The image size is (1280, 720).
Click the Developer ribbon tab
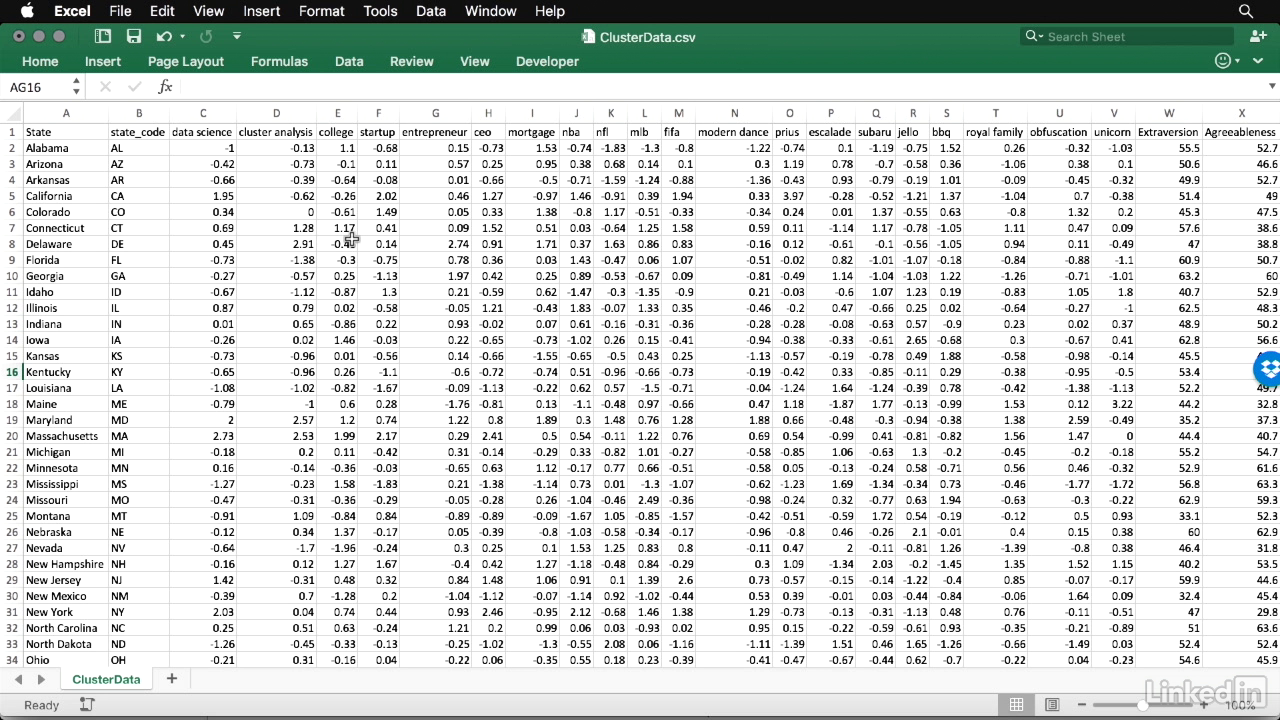point(547,61)
